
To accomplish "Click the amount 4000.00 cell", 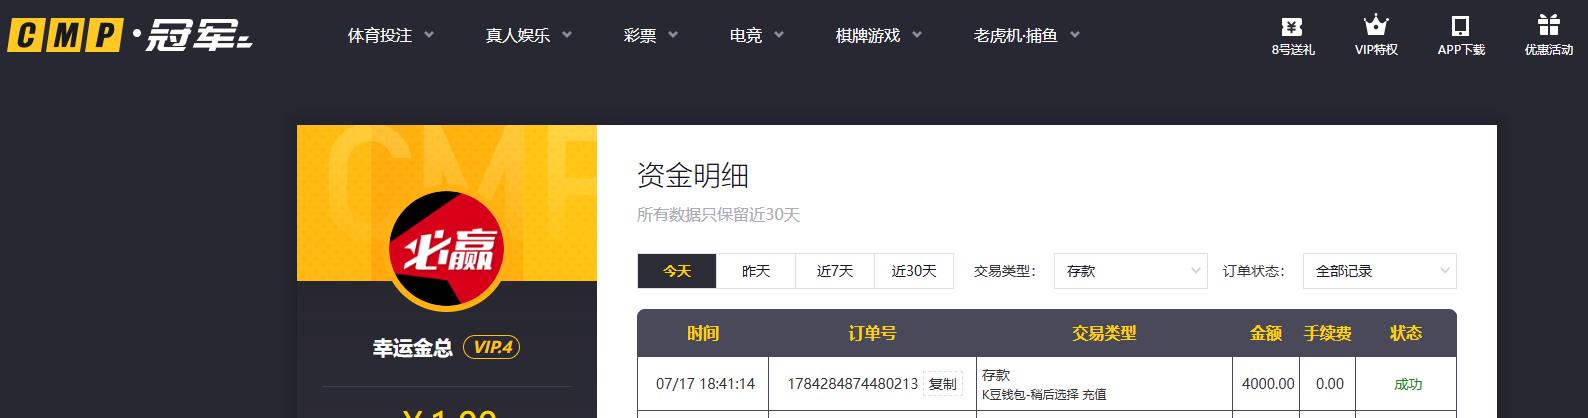I will 1268,384.
